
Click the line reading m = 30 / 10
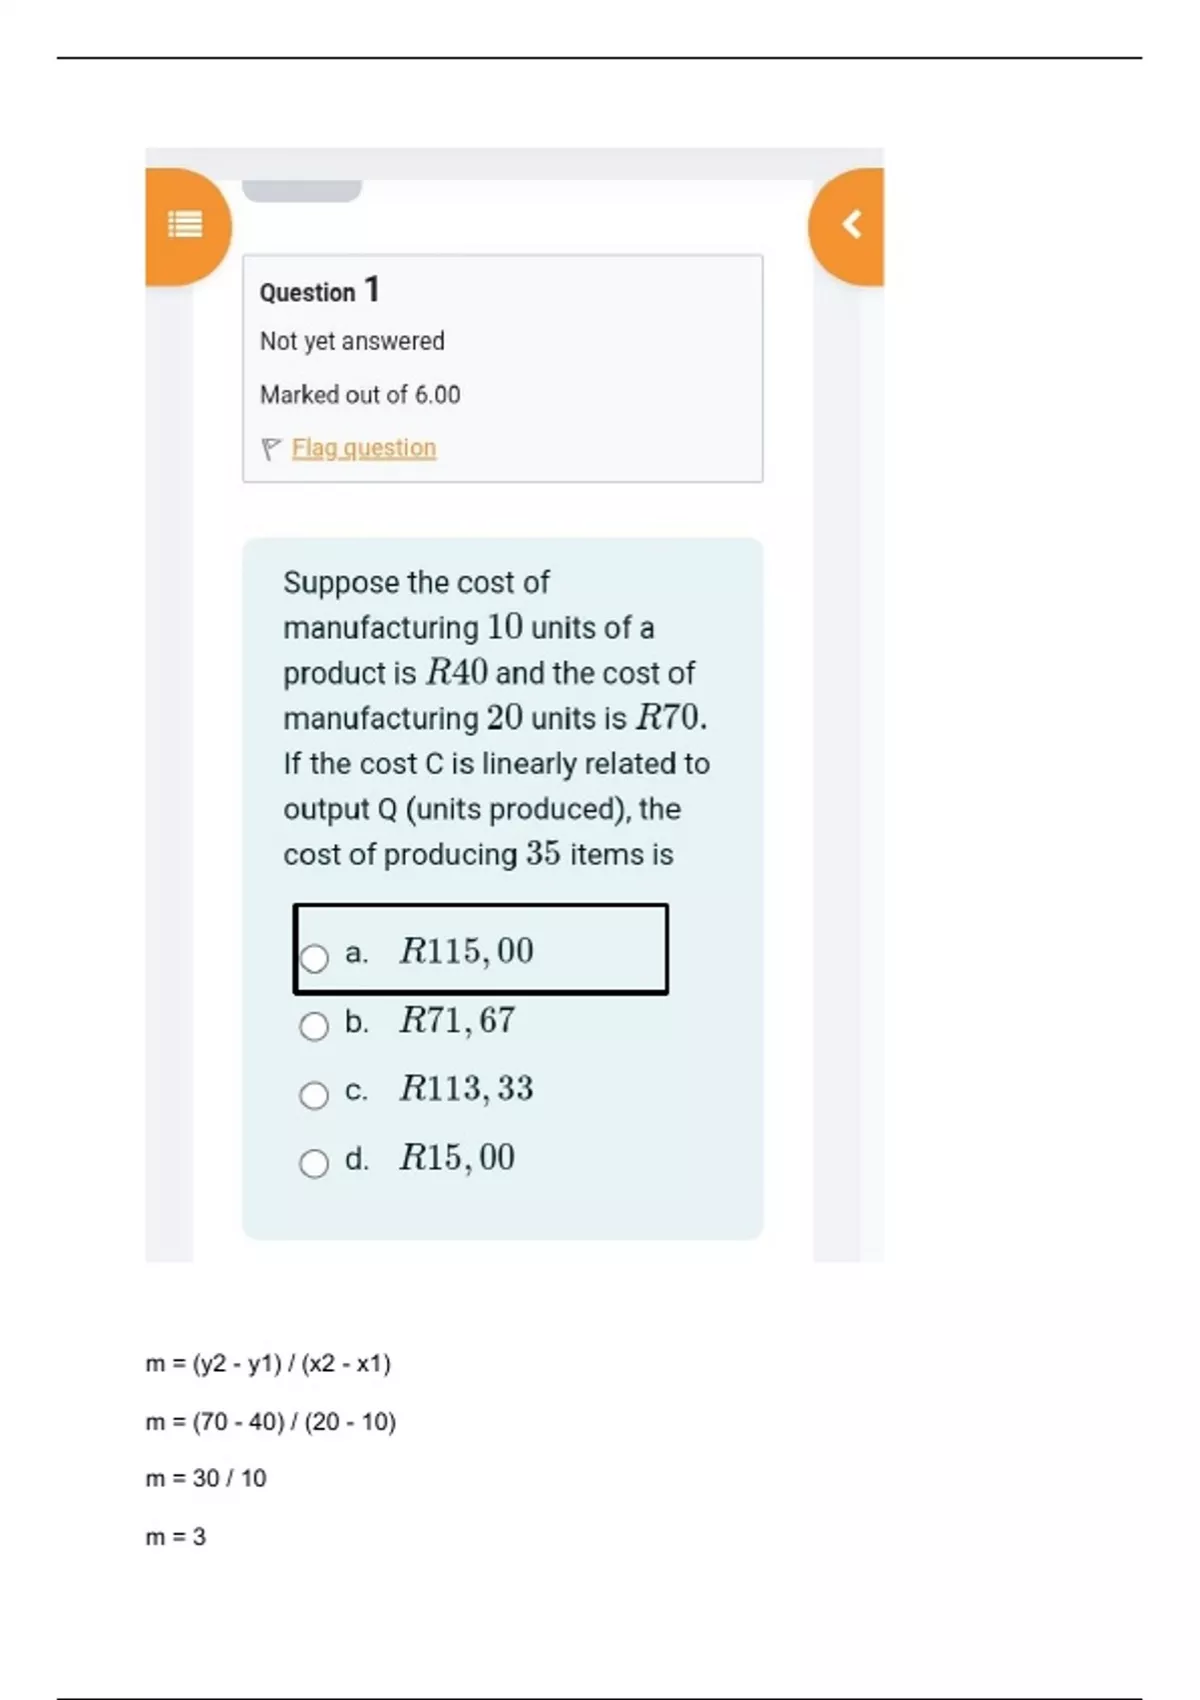(x=206, y=1478)
